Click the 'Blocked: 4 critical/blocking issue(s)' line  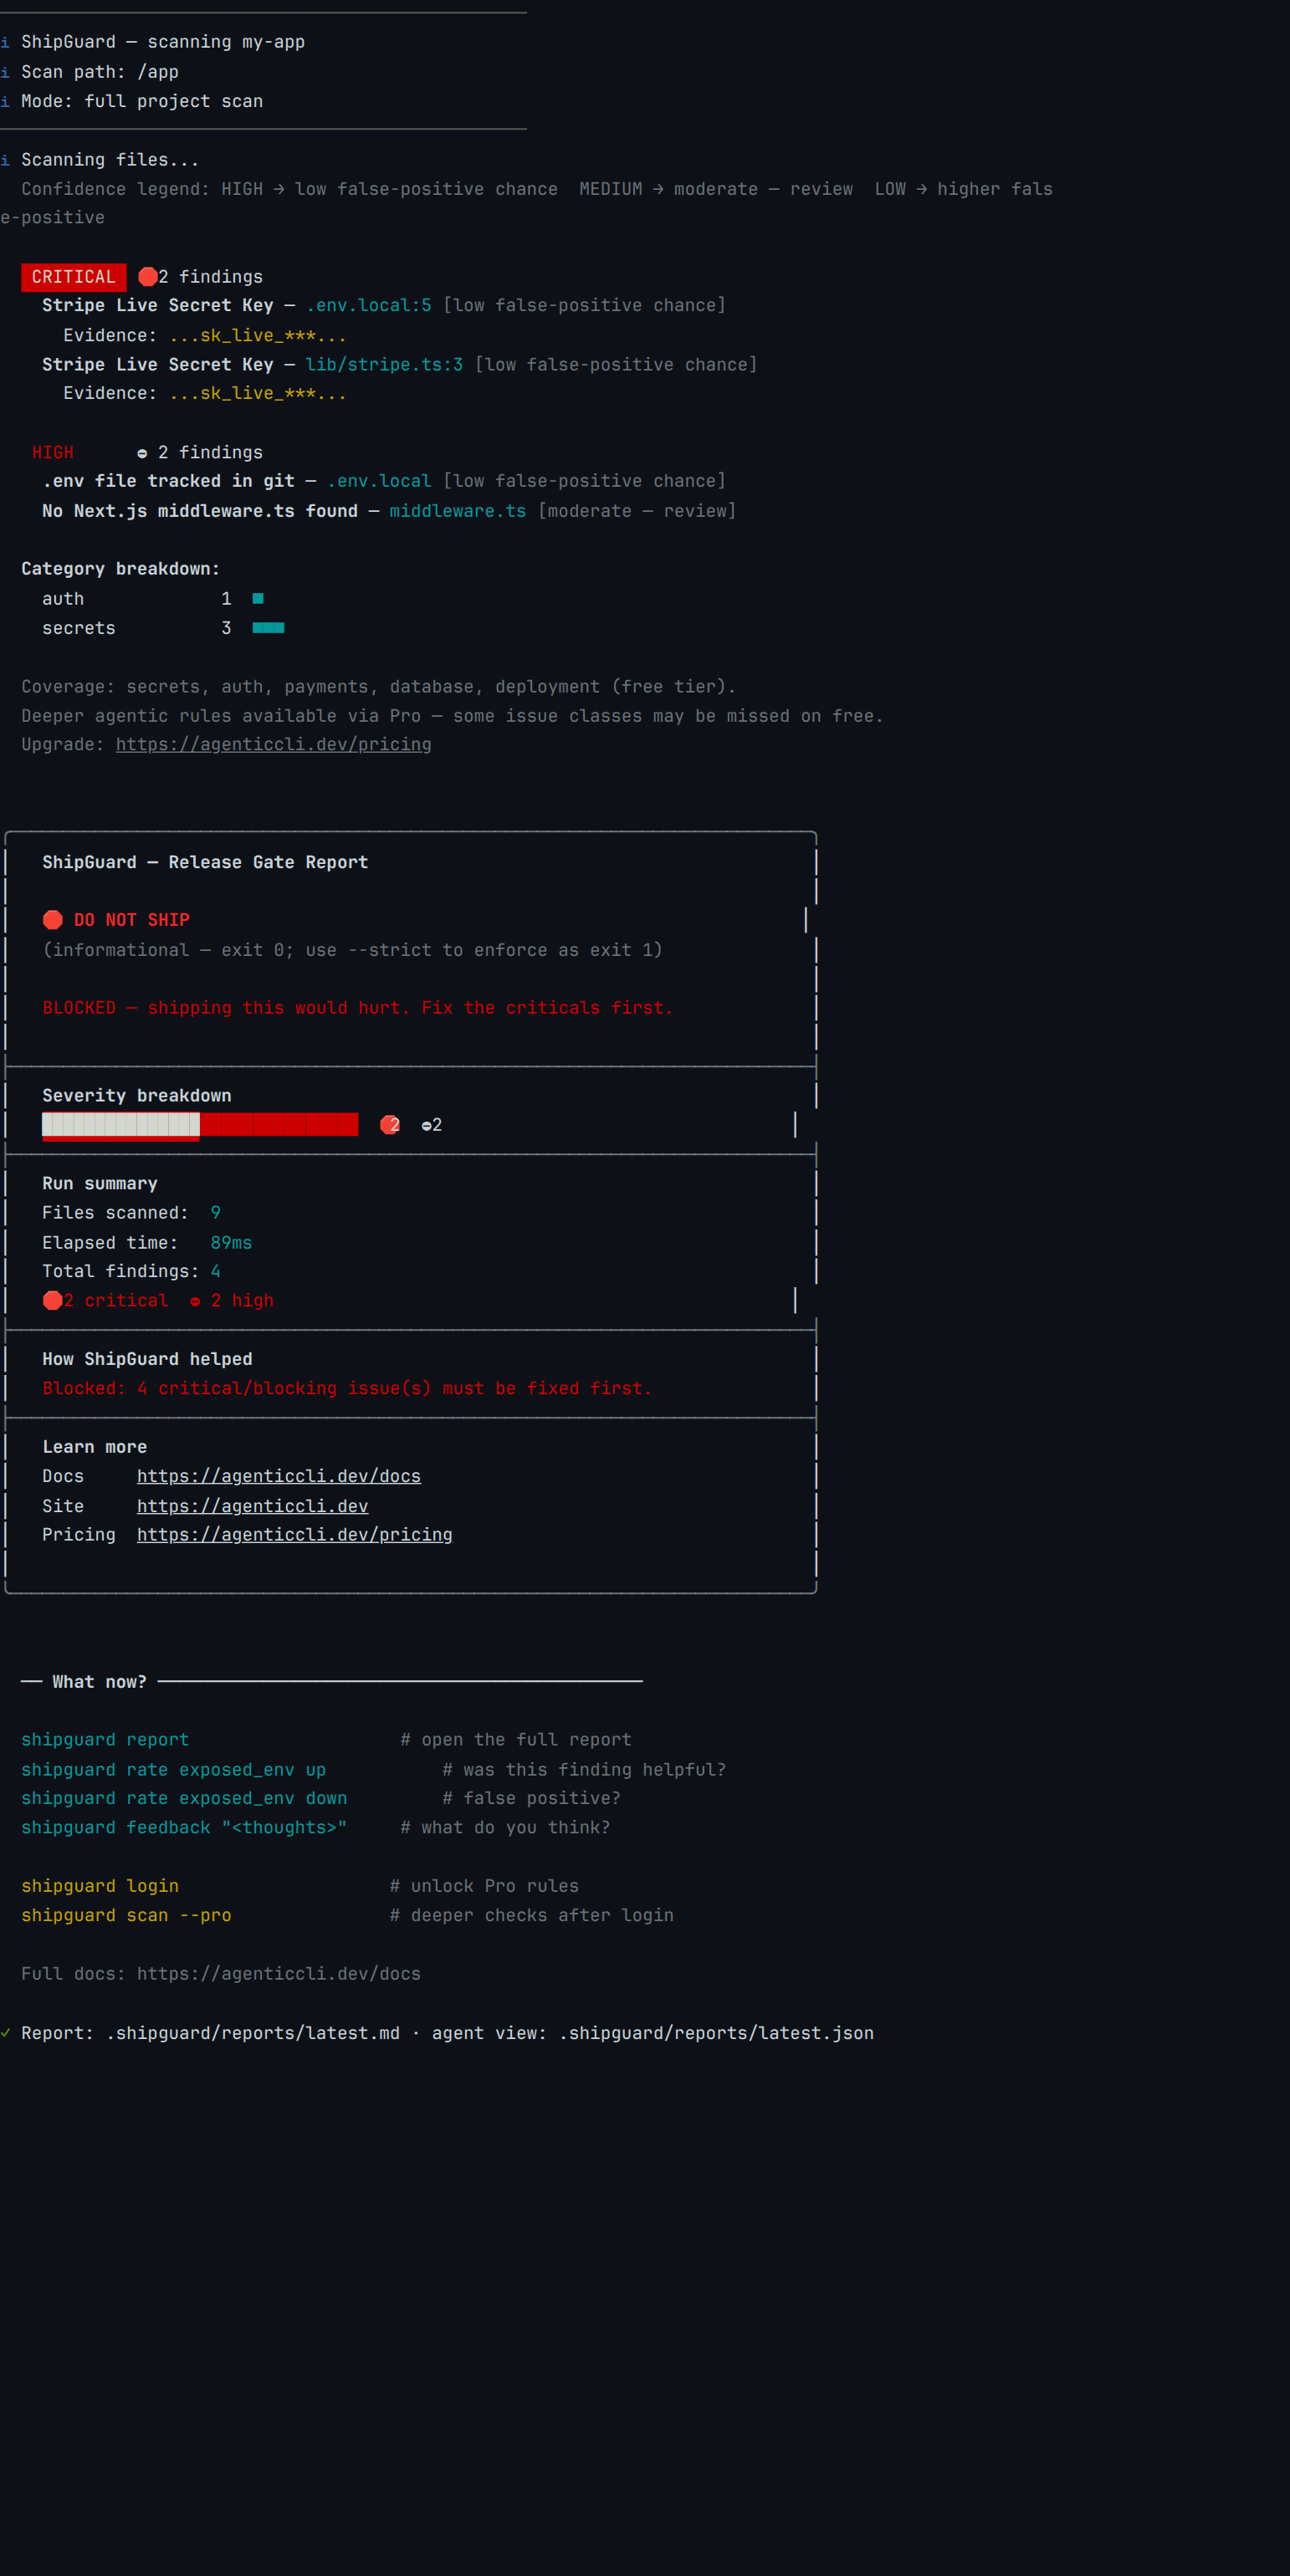(347, 1388)
